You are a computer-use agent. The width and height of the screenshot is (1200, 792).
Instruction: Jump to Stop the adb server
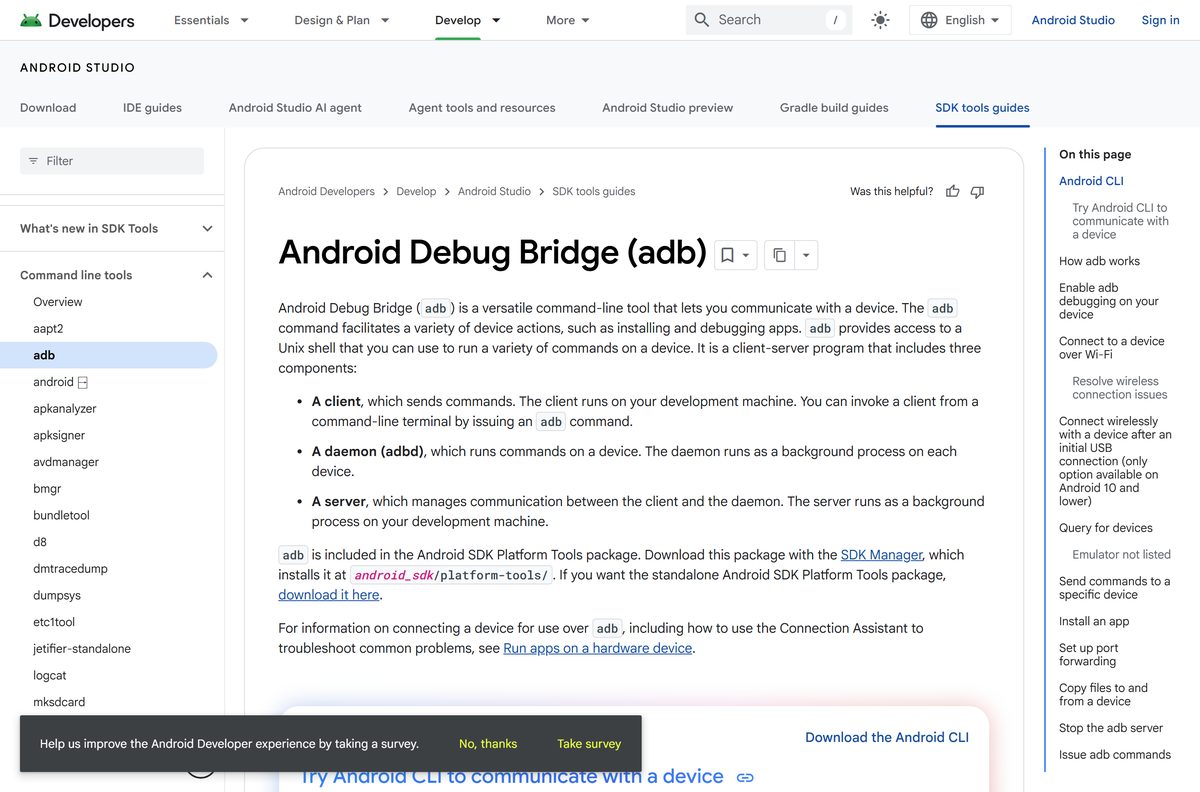(x=1111, y=728)
